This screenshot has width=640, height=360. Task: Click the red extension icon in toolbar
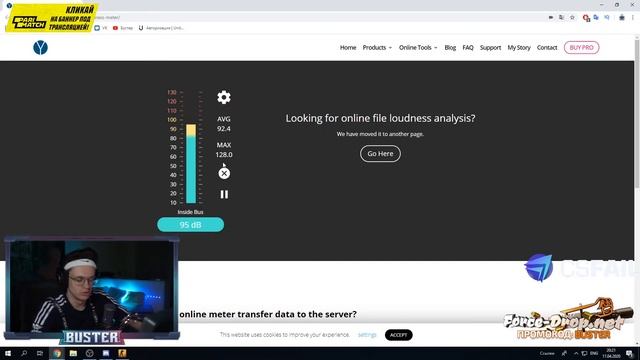click(x=586, y=18)
